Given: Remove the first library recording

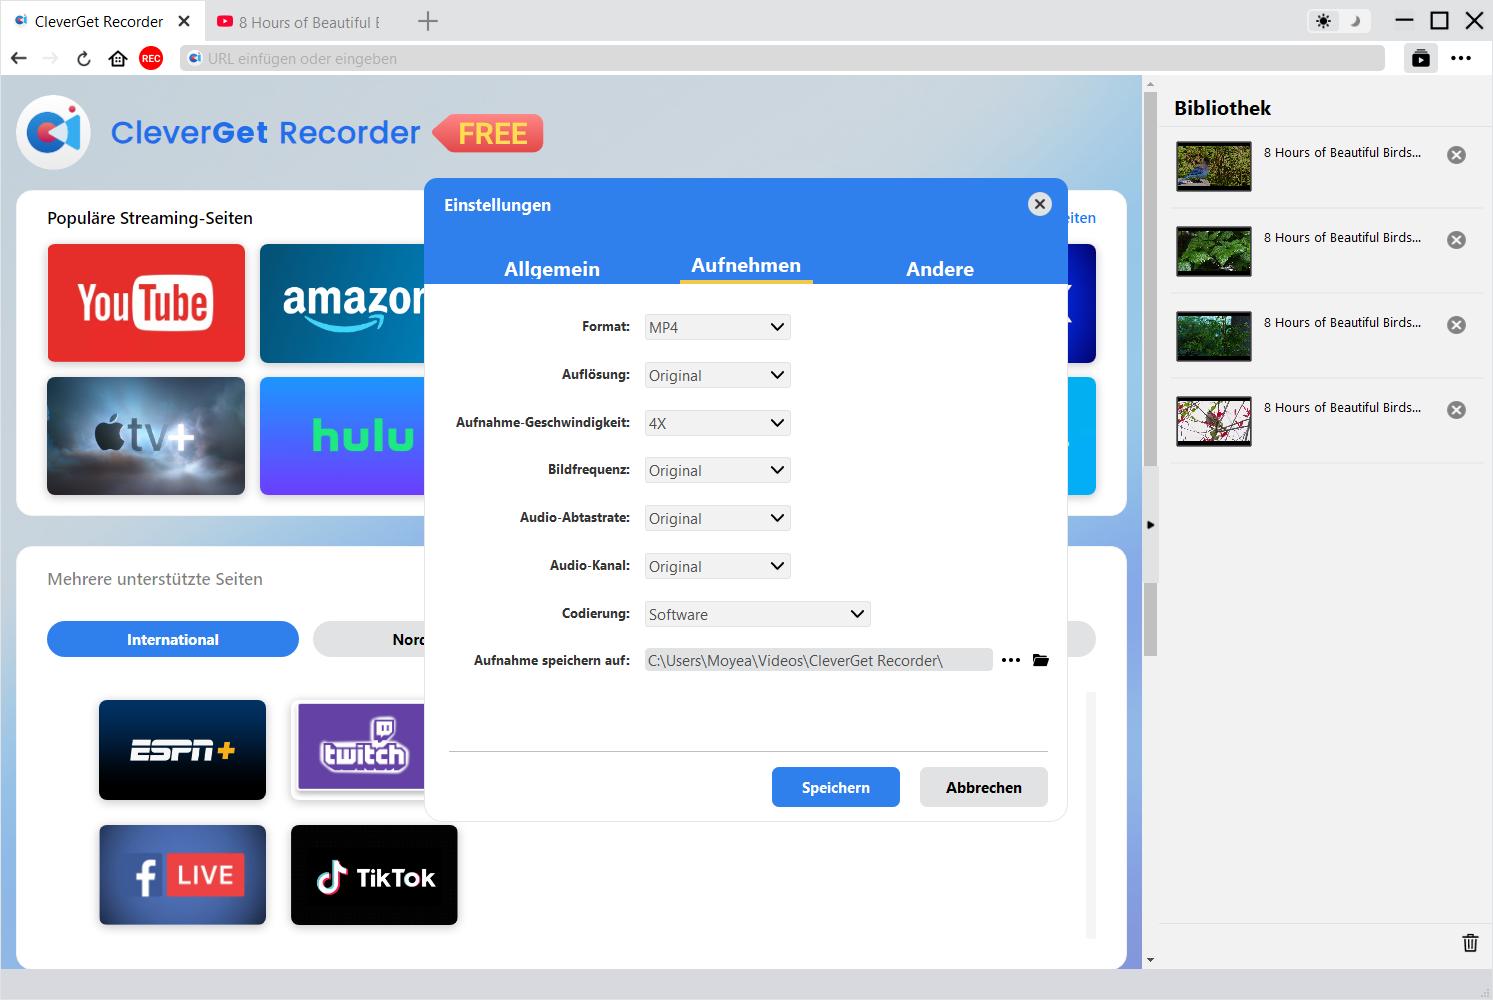Looking at the screenshot, I should 1457,155.
